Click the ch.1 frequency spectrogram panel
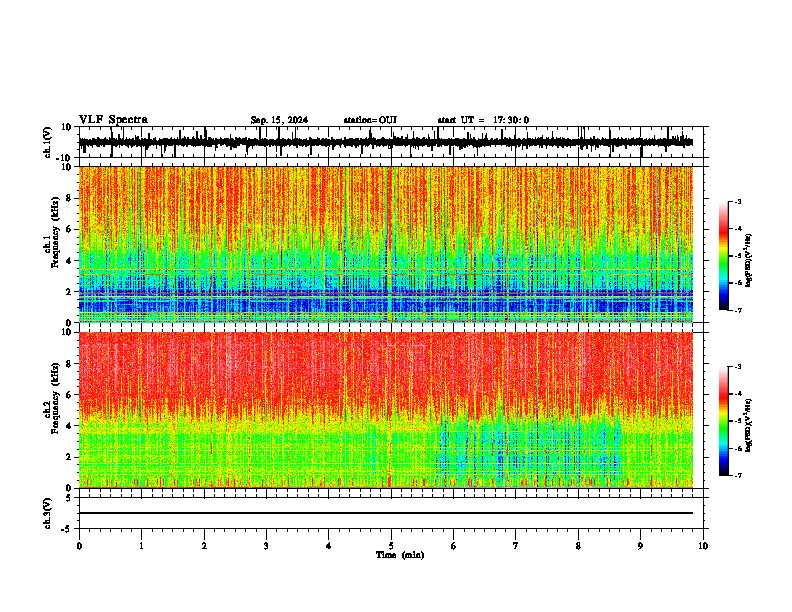This screenshot has height=612, width=792. (x=386, y=244)
